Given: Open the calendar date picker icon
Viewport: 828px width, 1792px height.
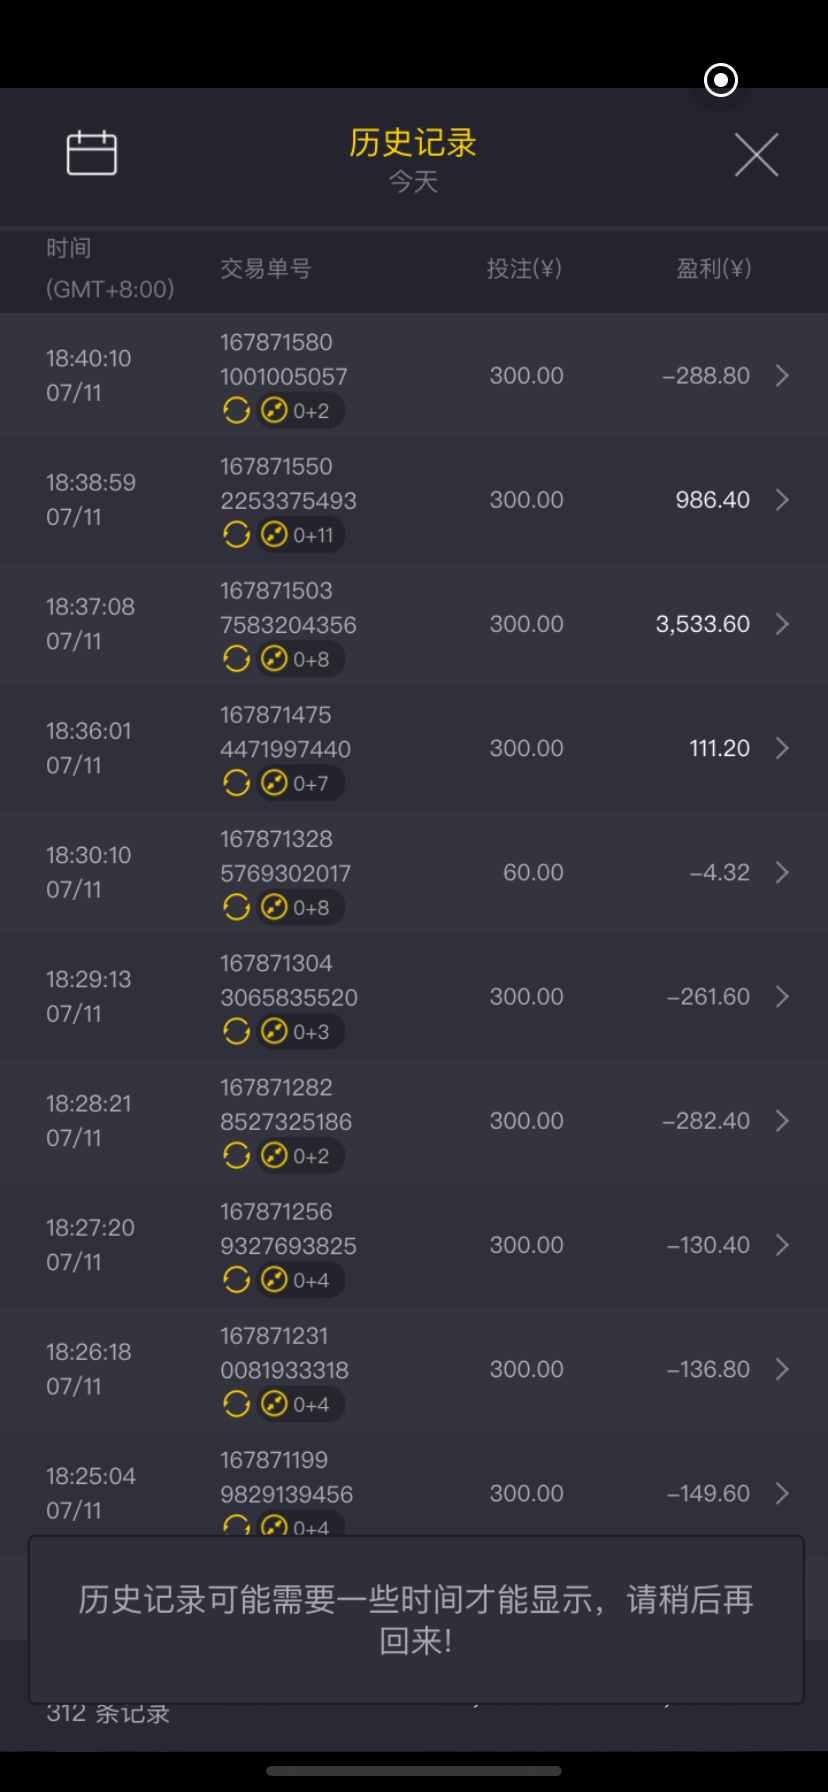Looking at the screenshot, I should tap(92, 154).
